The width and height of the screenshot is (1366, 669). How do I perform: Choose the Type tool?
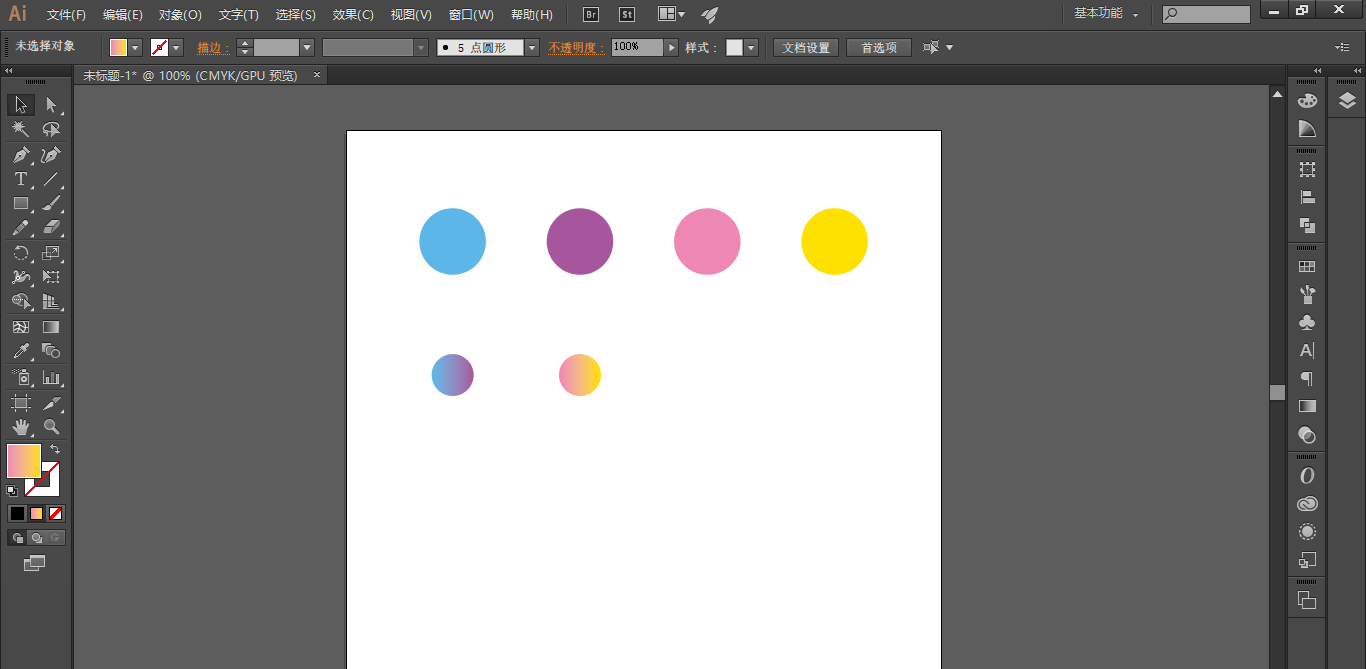tap(21, 179)
